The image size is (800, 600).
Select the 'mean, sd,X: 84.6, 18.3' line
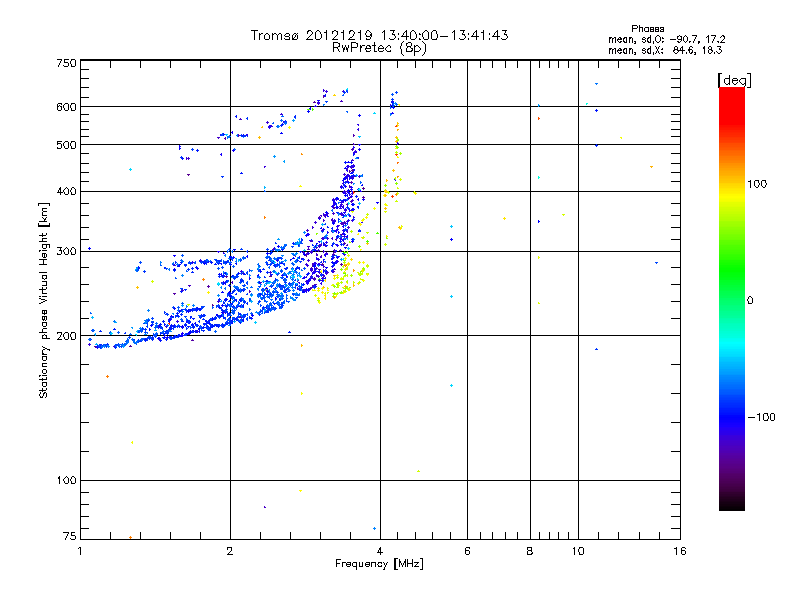[665, 51]
